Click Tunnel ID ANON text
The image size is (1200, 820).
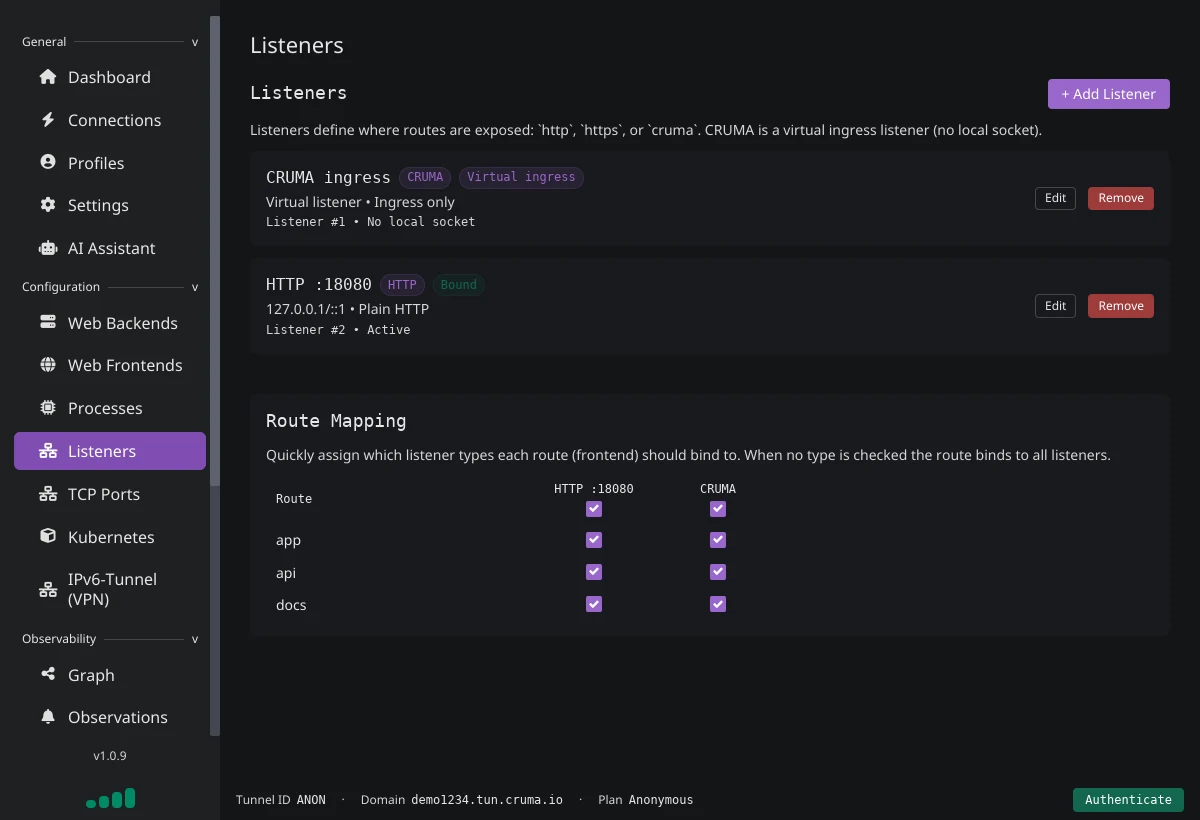point(281,800)
